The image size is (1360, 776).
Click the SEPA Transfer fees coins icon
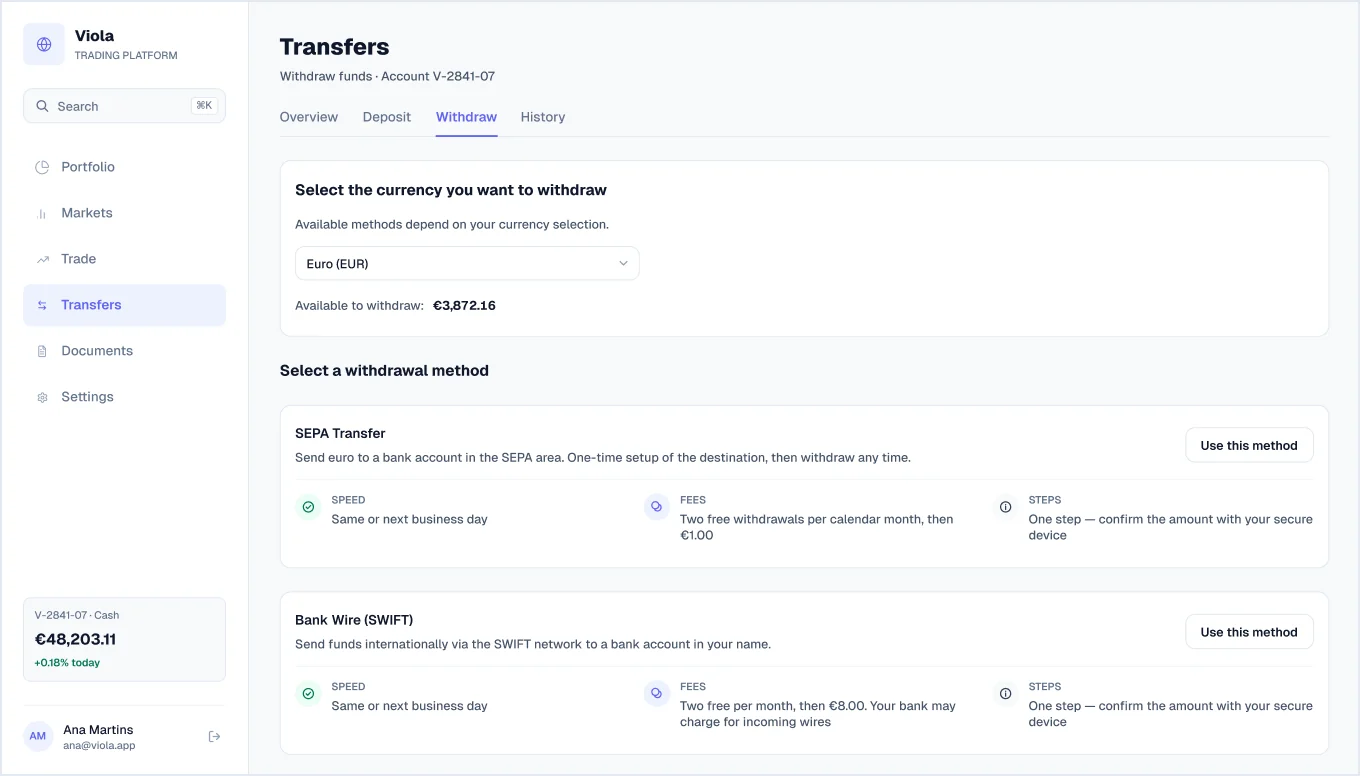point(657,507)
